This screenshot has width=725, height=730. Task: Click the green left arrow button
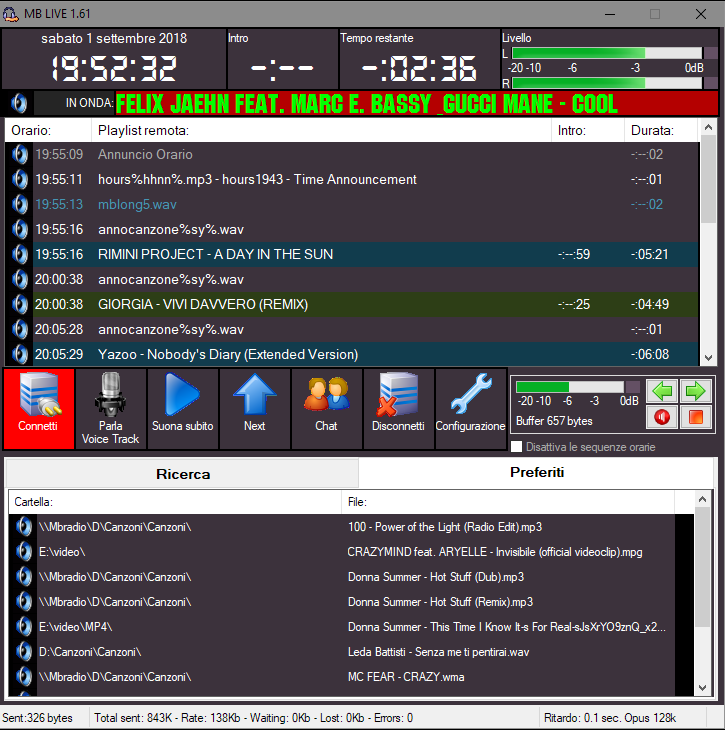[x=662, y=391]
